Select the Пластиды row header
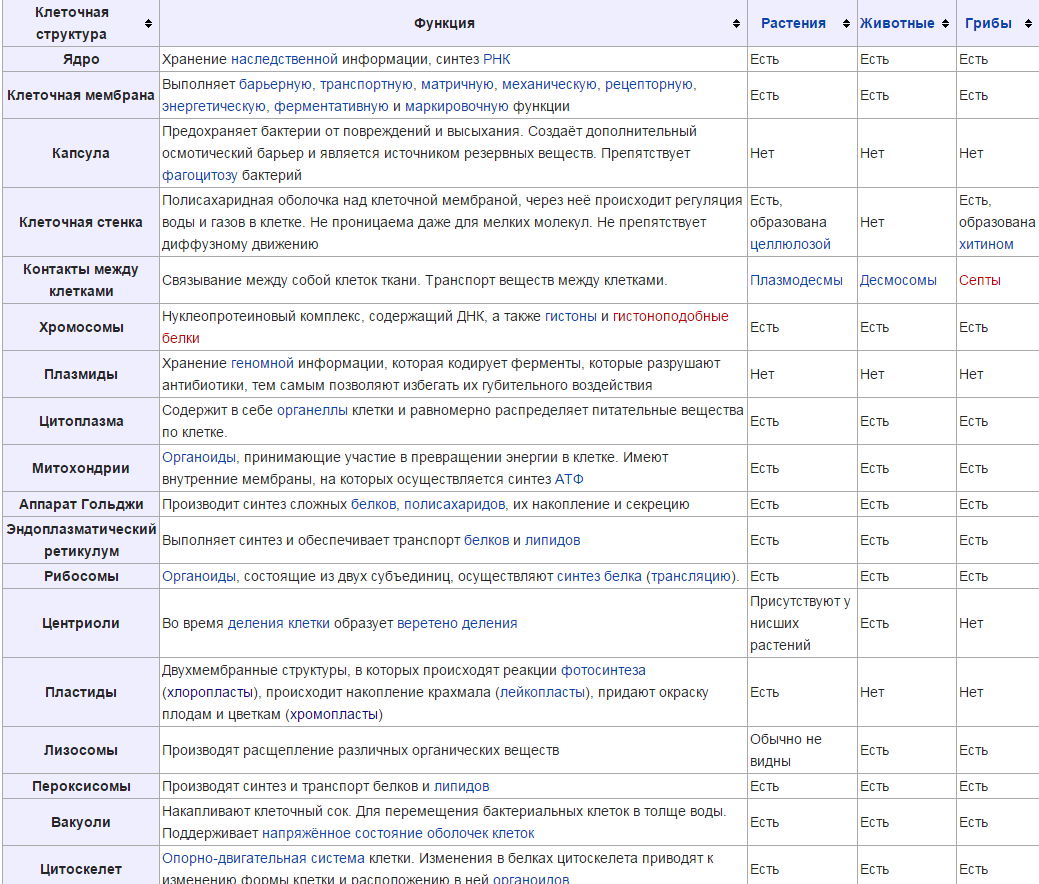1039x884 pixels. [81, 692]
